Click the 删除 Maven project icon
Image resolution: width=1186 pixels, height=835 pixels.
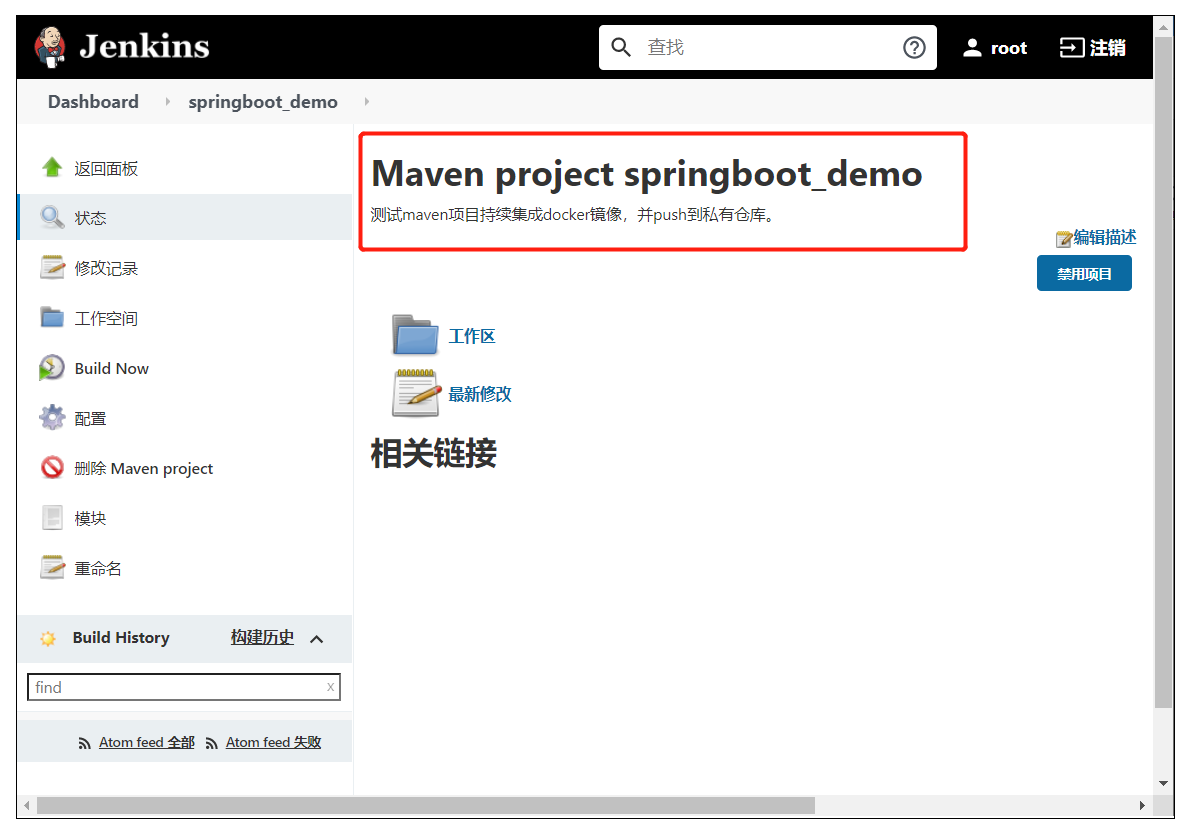coord(52,467)
